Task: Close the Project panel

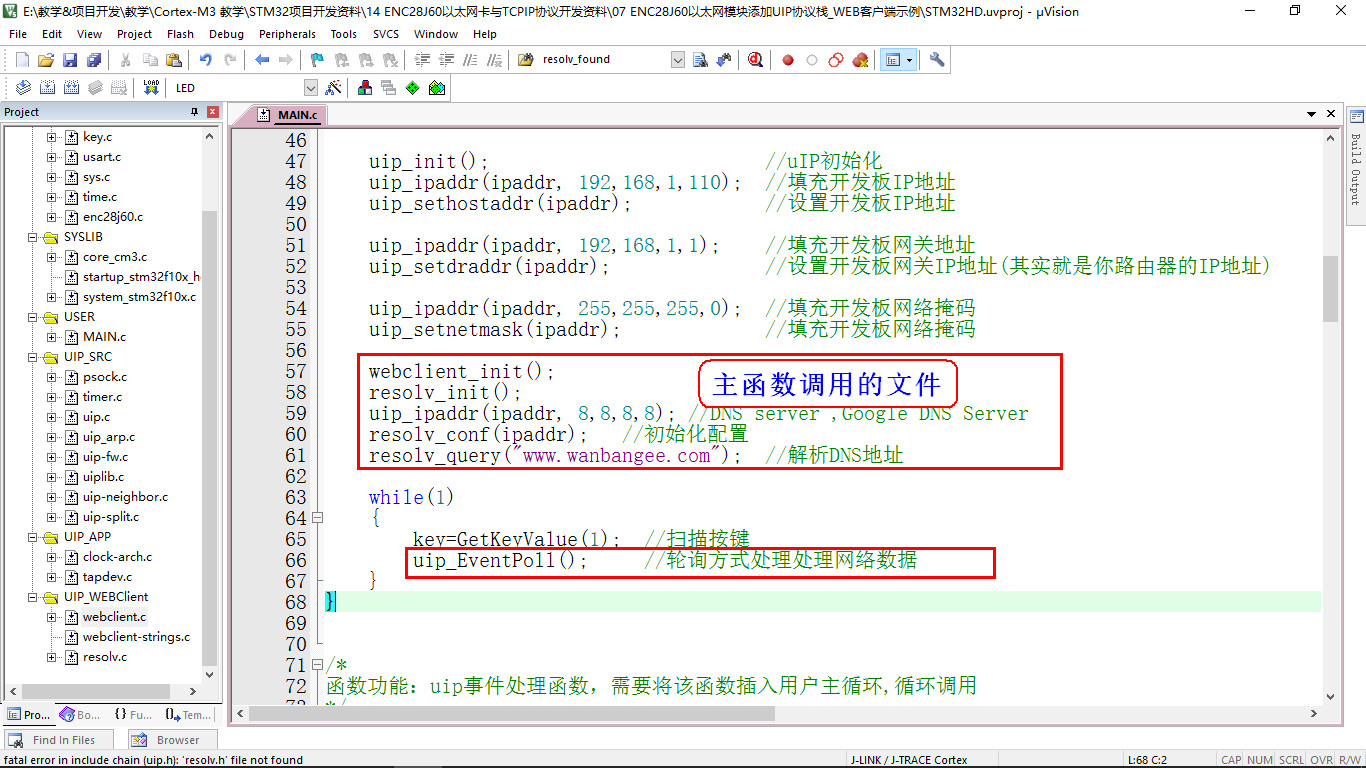Action: (x=212, y=112)
